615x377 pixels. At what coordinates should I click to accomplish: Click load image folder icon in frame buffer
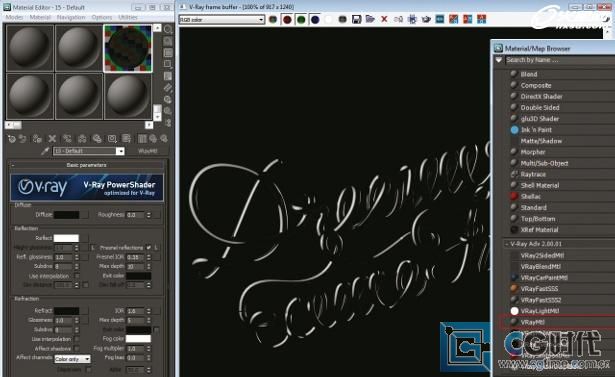[x=370, y=19]
